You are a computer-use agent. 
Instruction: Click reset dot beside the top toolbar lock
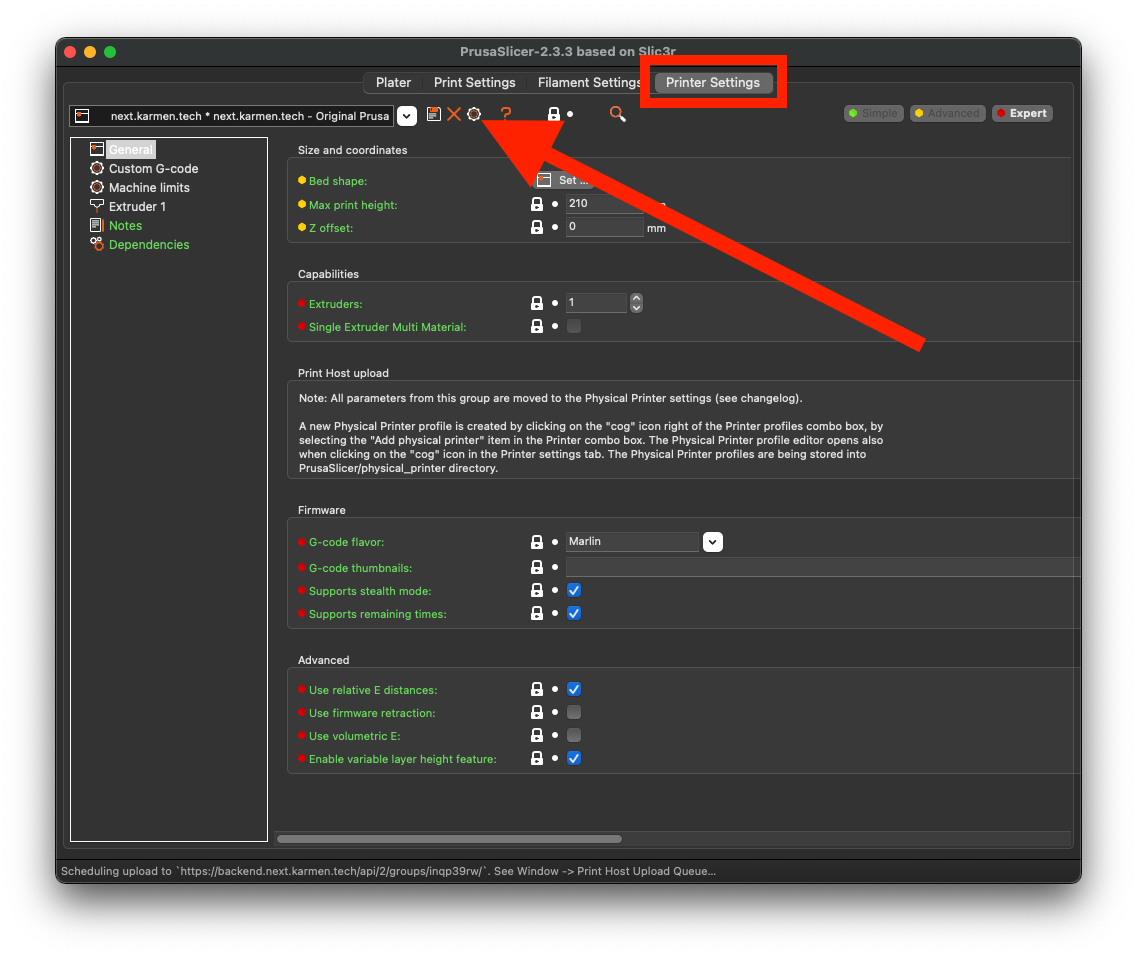[x=570, y=114]
